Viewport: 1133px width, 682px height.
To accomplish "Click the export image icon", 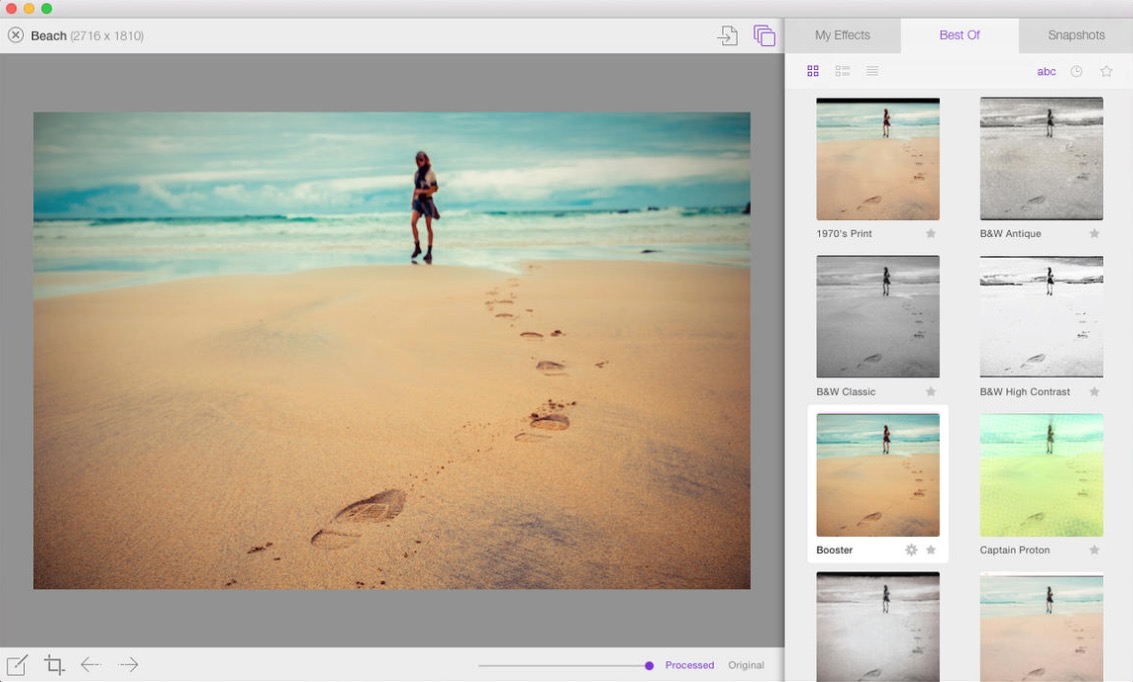I will click(728, 35).
